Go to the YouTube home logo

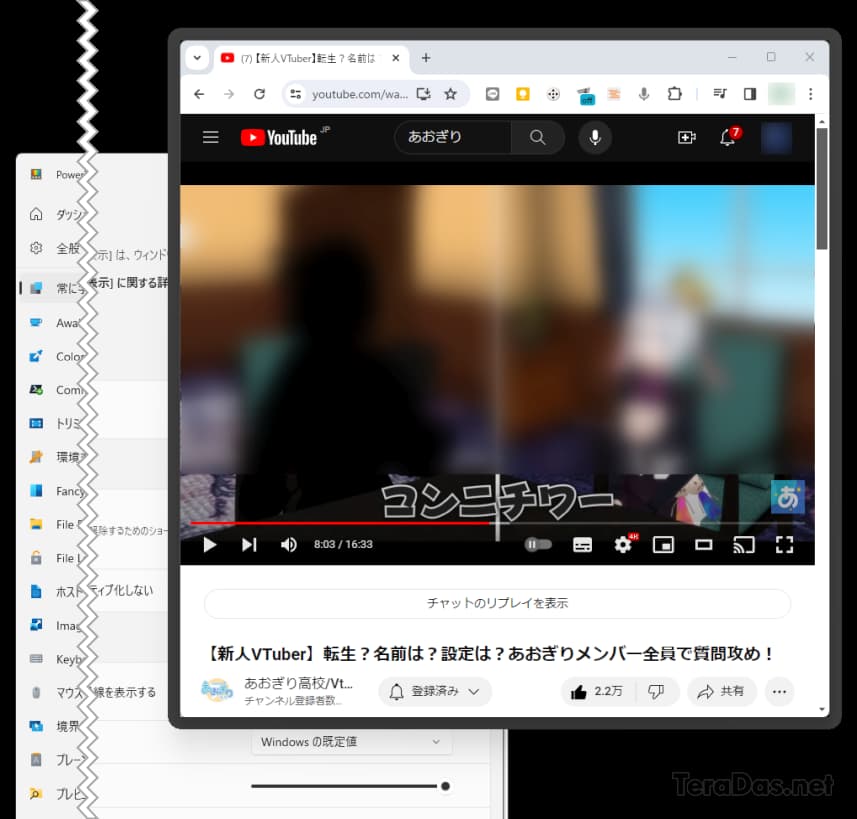click(279, 137)
